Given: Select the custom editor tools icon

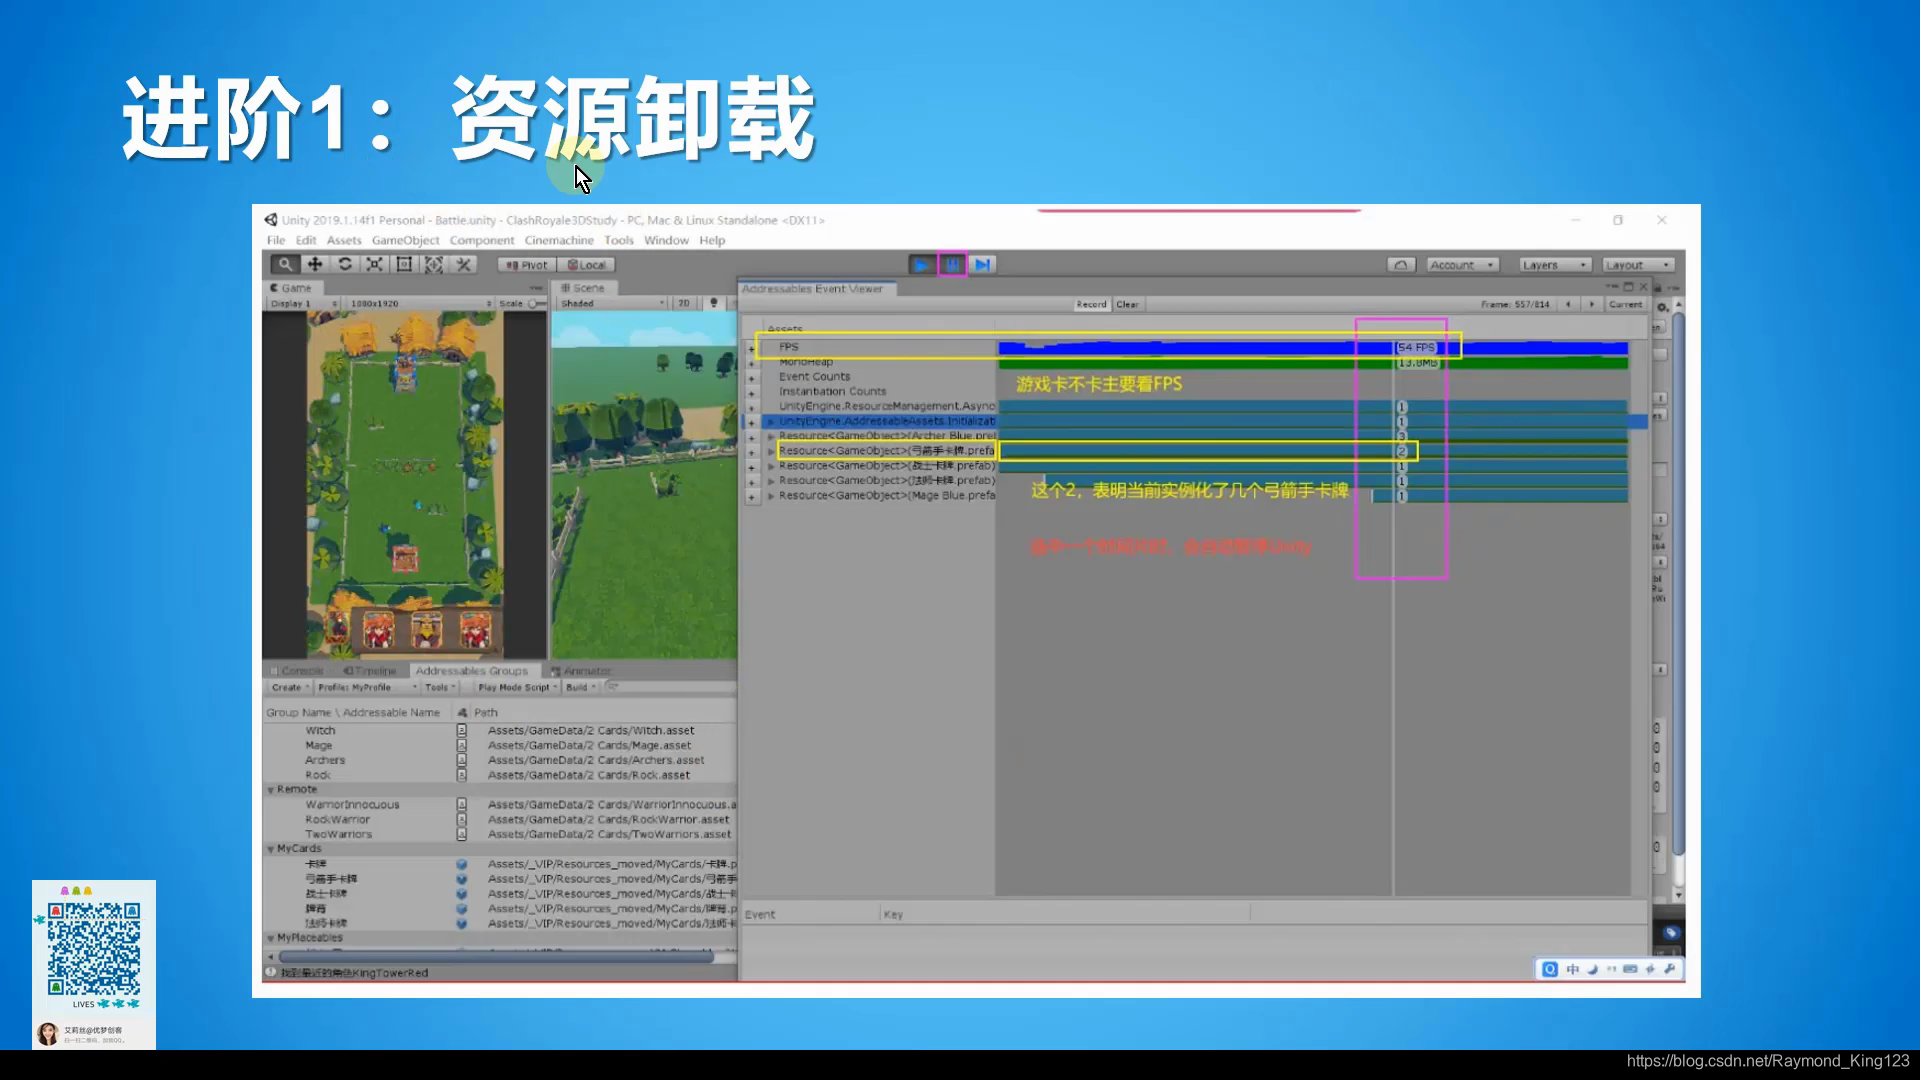Looking at the screenshot, I should [463, 265].
